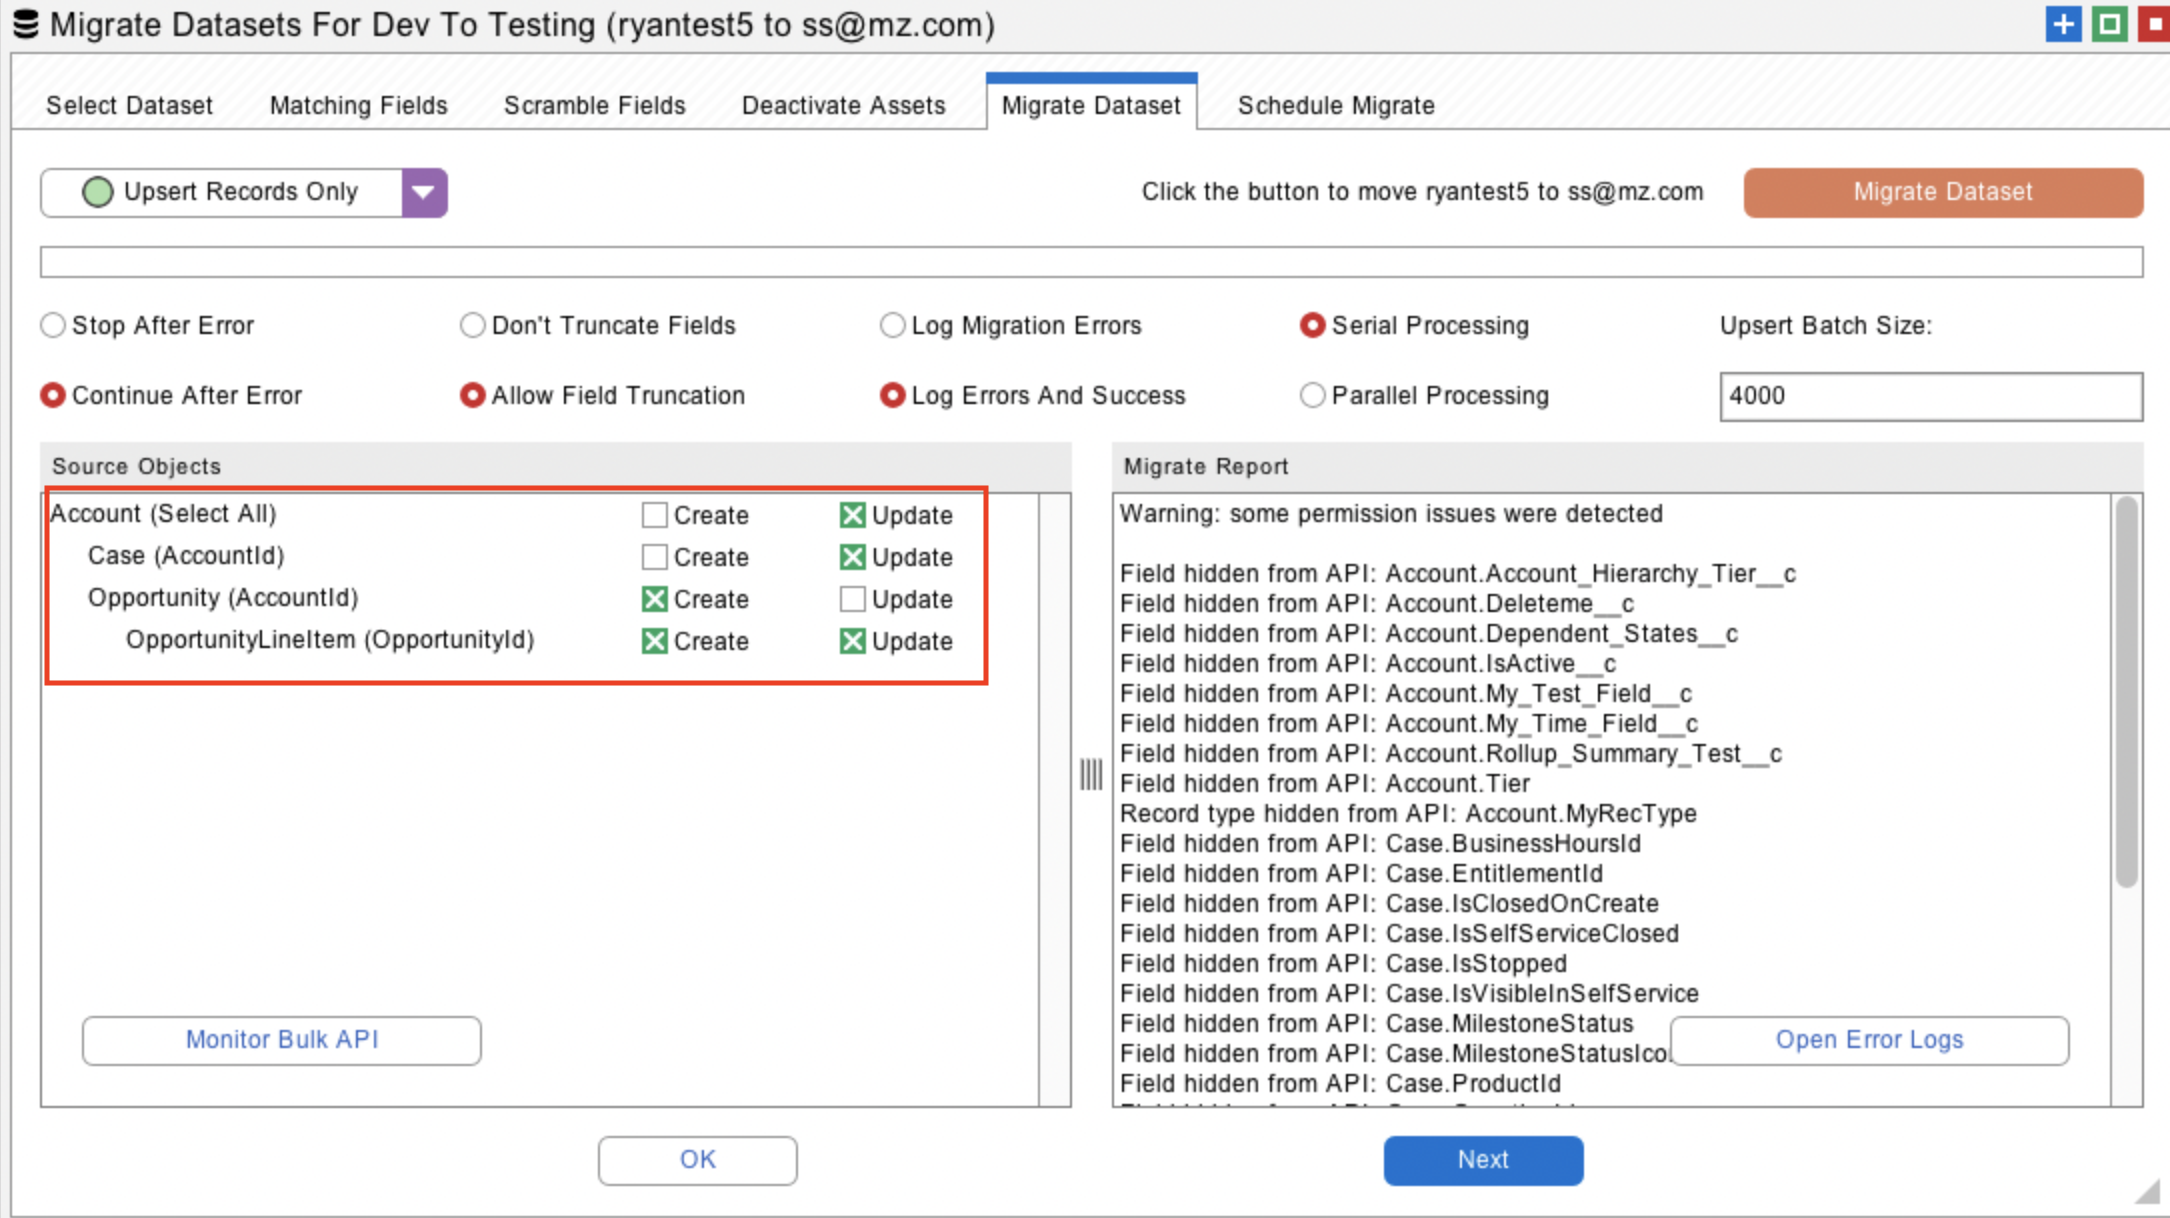This screenshot has height=1218, width=2170.
Task: Click the Open Error Logs button
Action: pos(1868,1040)
